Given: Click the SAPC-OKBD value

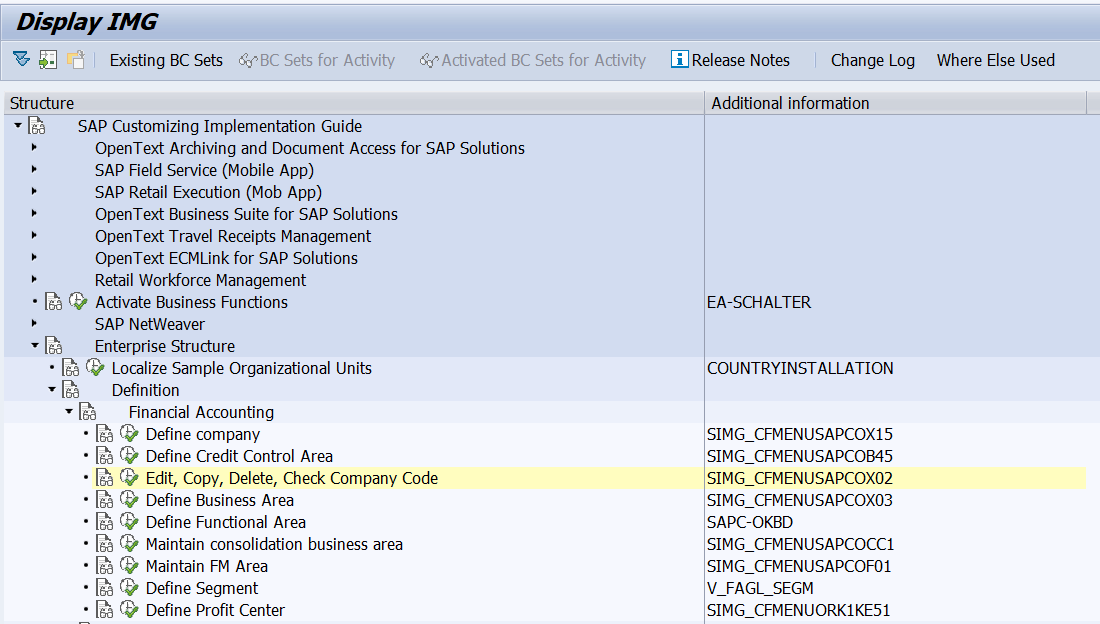Looking at the screenshot, I should pyautogui.click(x=750, y=522).
